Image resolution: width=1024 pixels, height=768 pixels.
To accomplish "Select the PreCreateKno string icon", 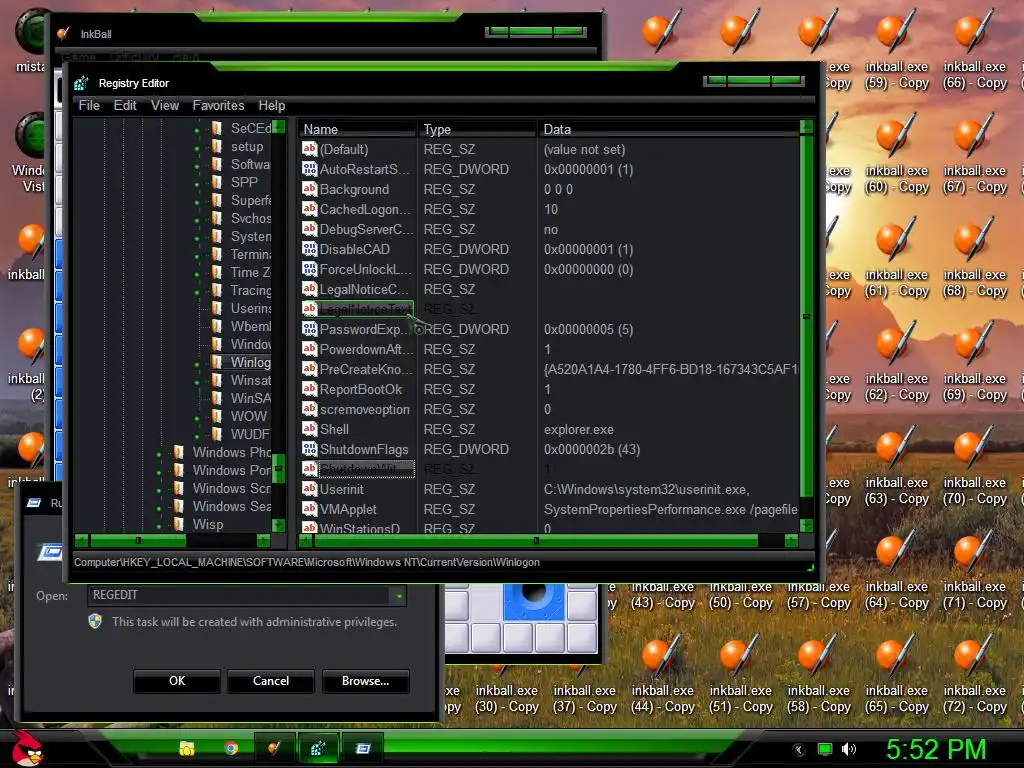I will (310, 369).
